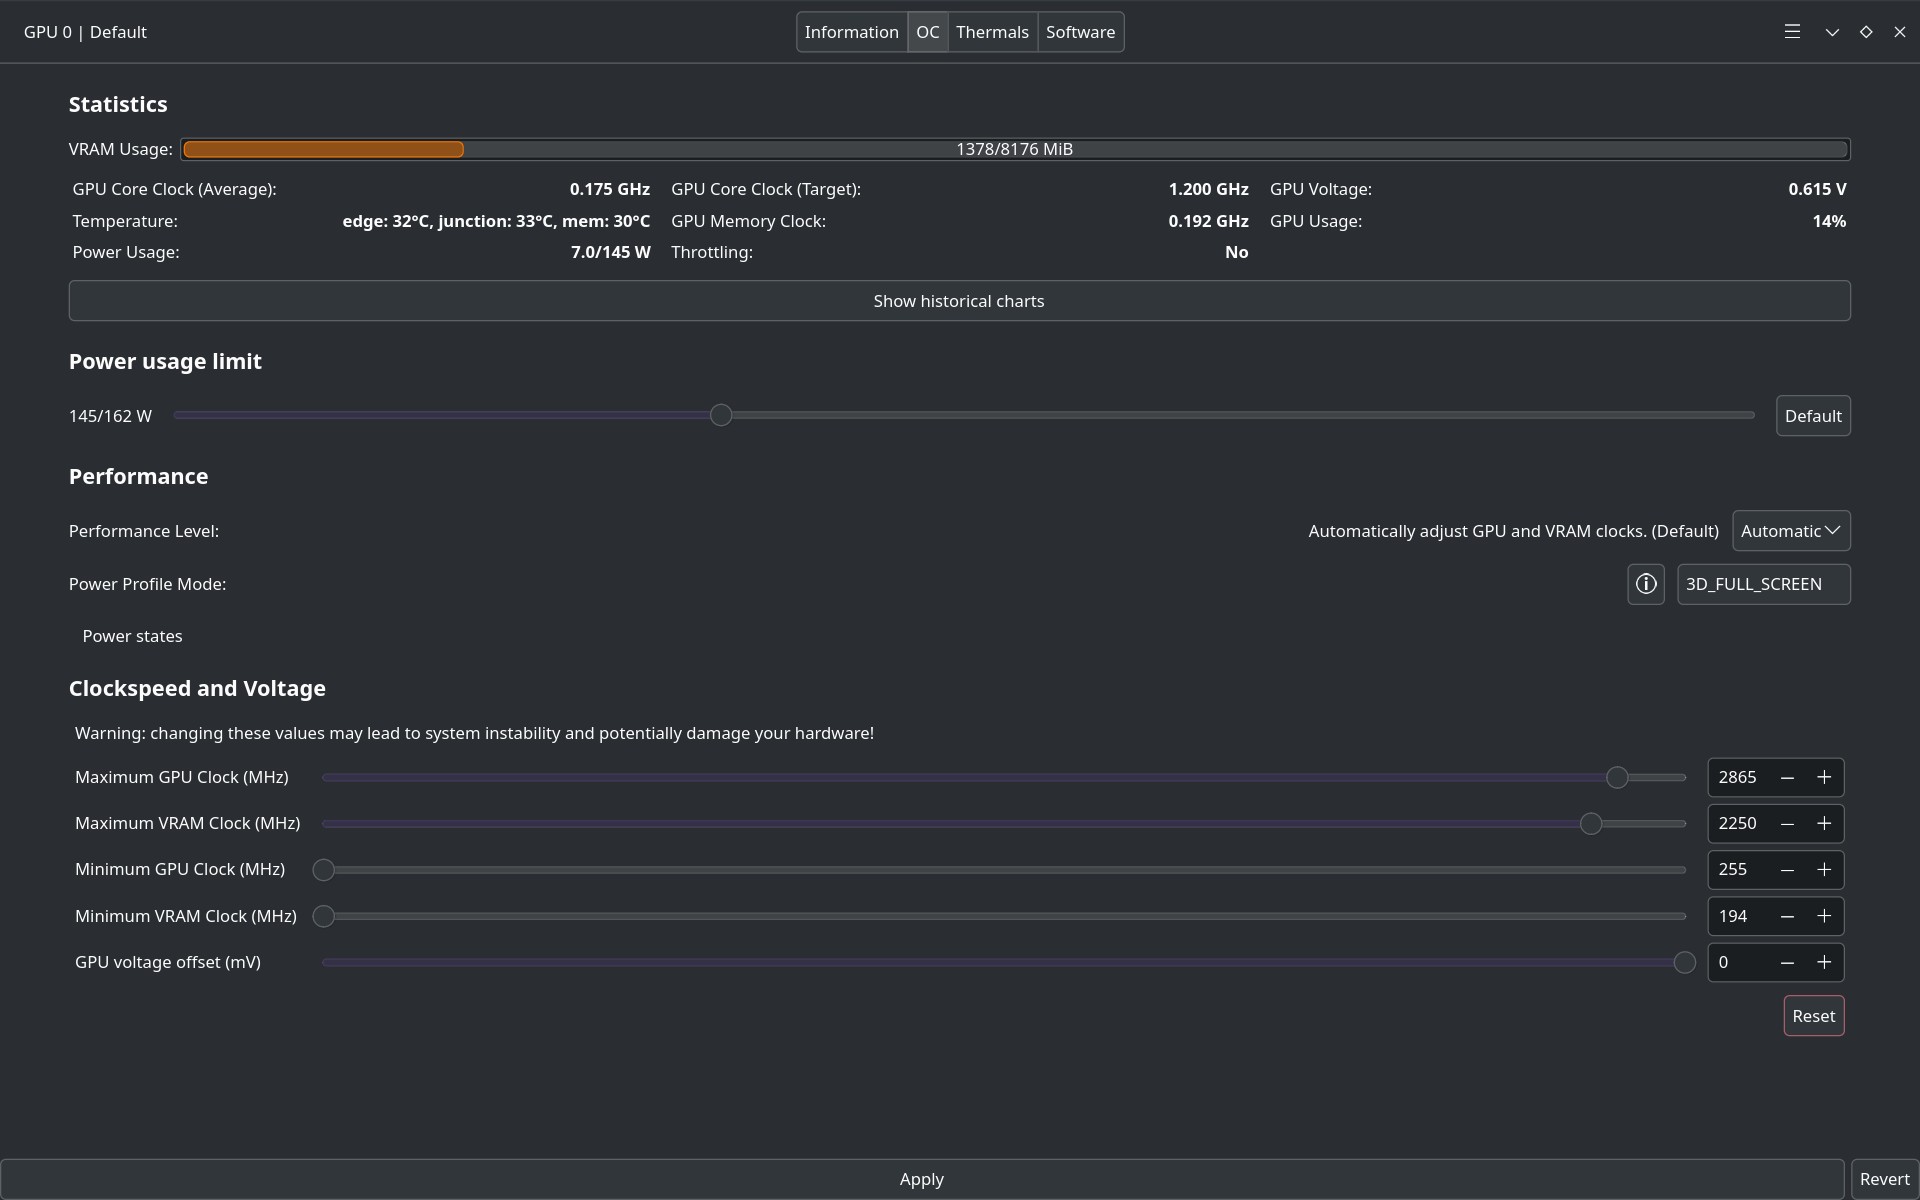Click the Show historical charts button

pos(959,301)
